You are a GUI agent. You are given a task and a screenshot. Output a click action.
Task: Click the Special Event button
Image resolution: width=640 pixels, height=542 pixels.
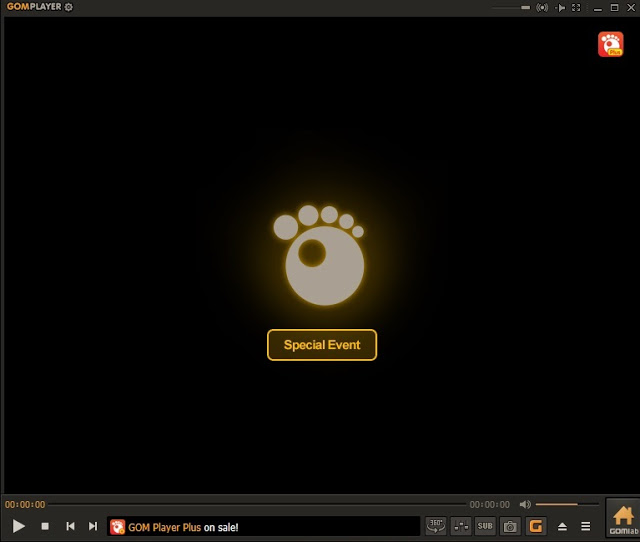(322, 345)
